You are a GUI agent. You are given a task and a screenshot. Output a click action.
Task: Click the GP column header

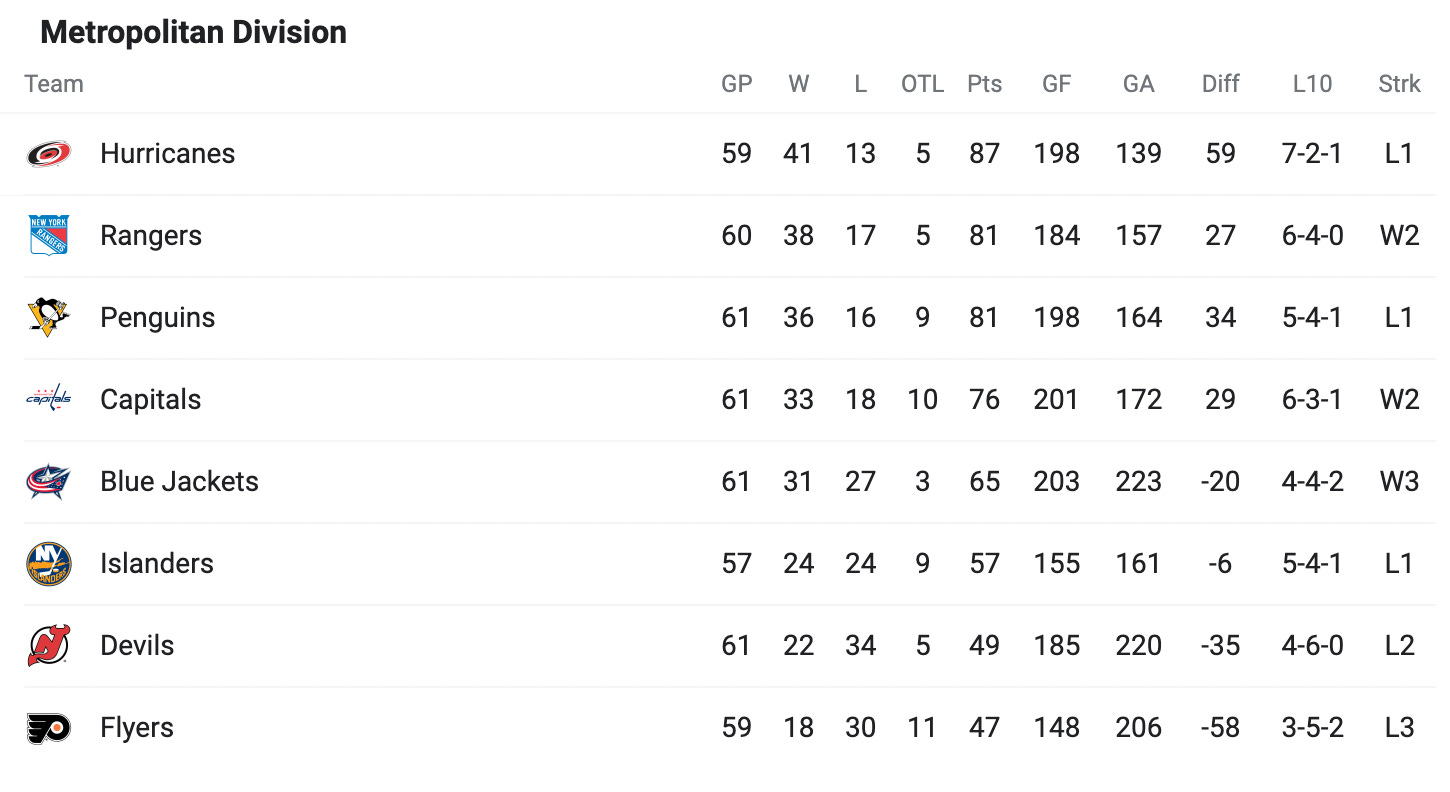click(737, 84)
